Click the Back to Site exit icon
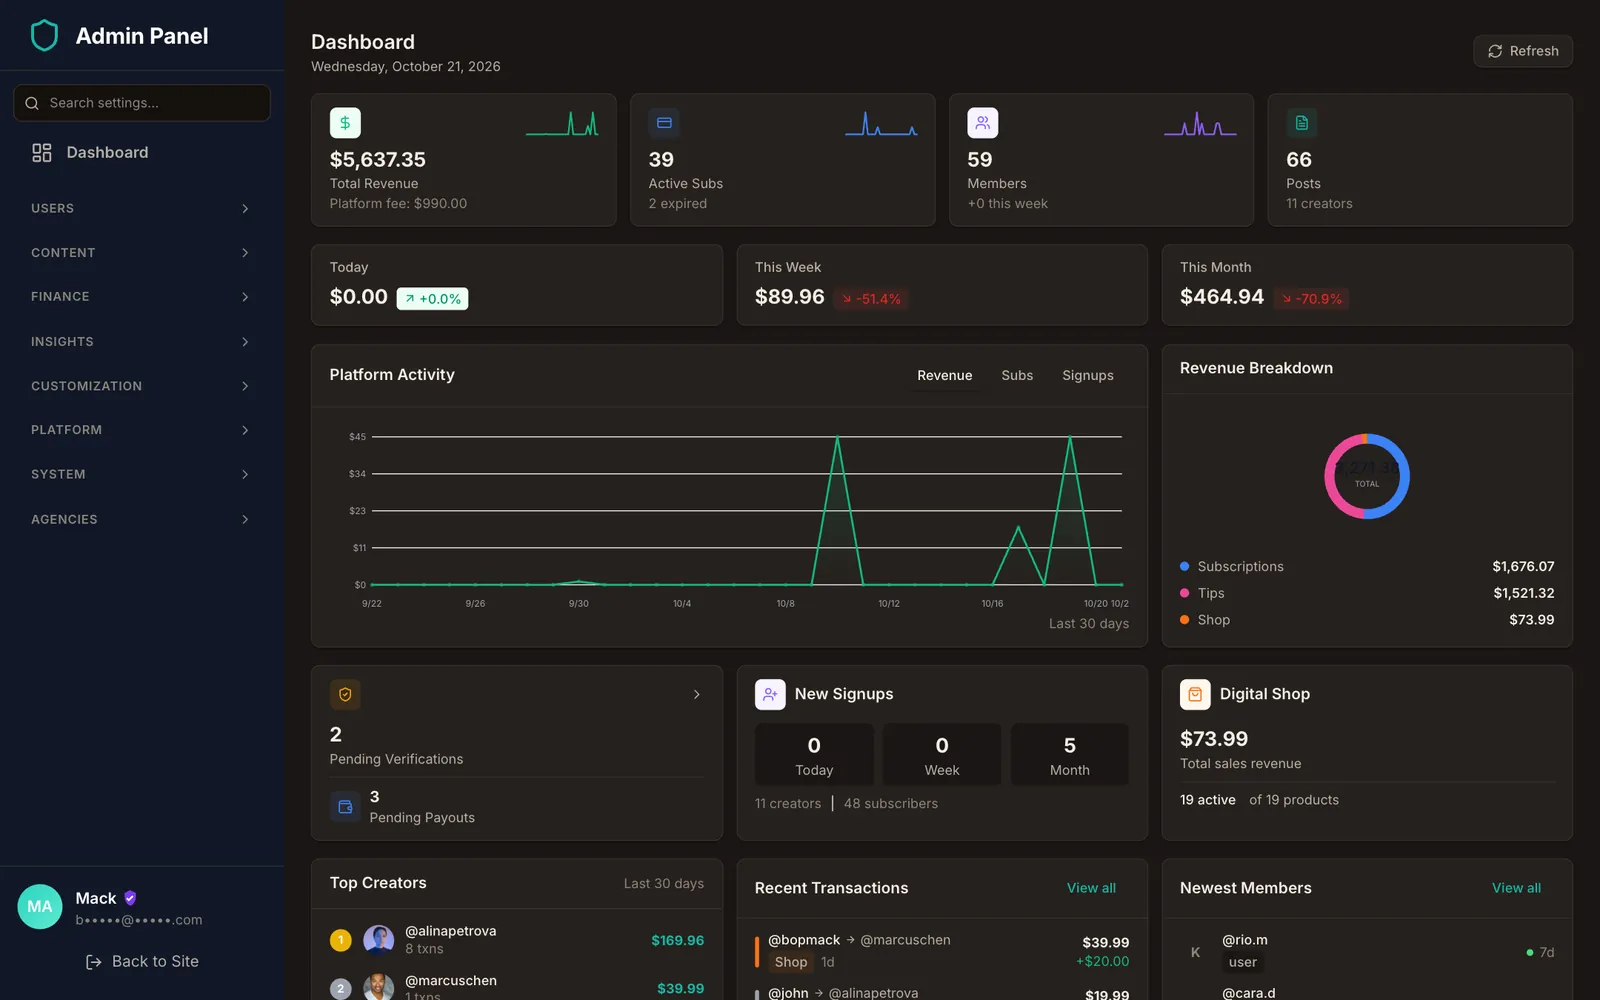 (x=94, y=962)
